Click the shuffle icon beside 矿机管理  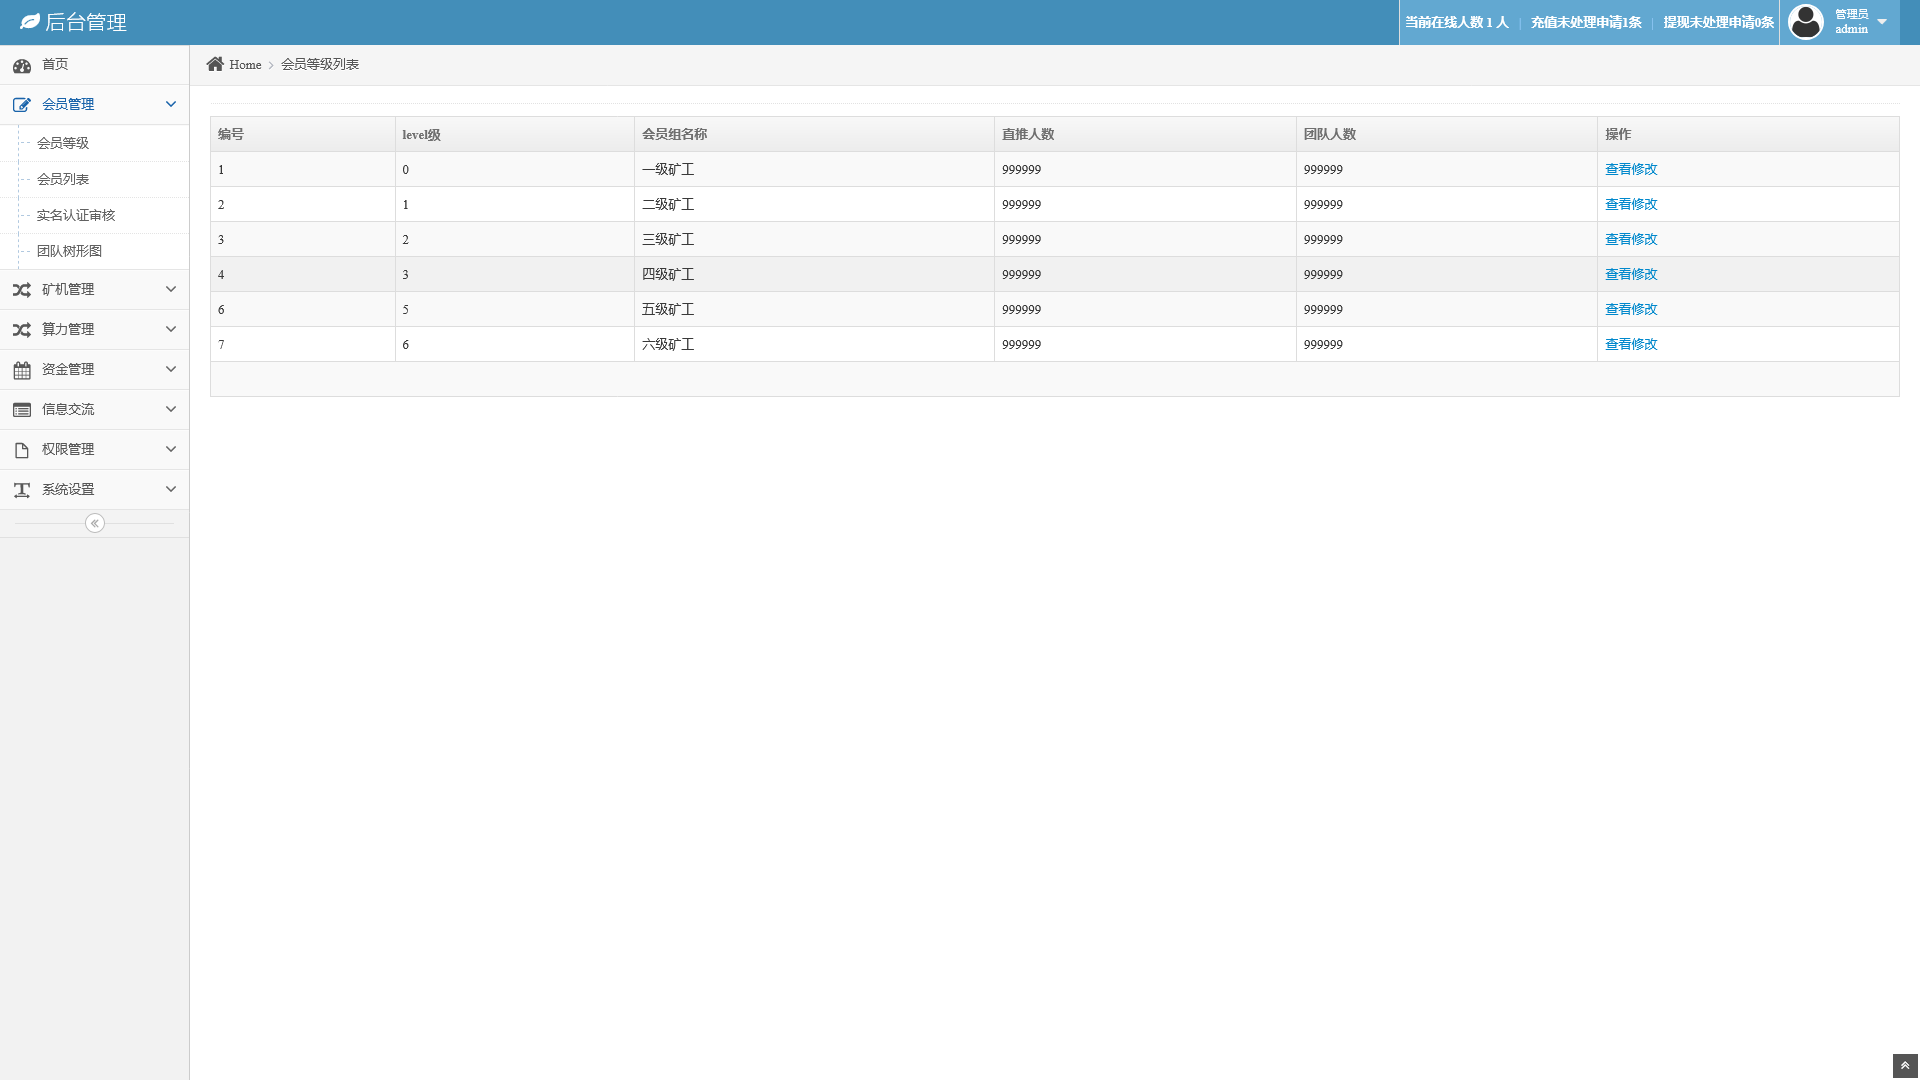tap(22, 290)
